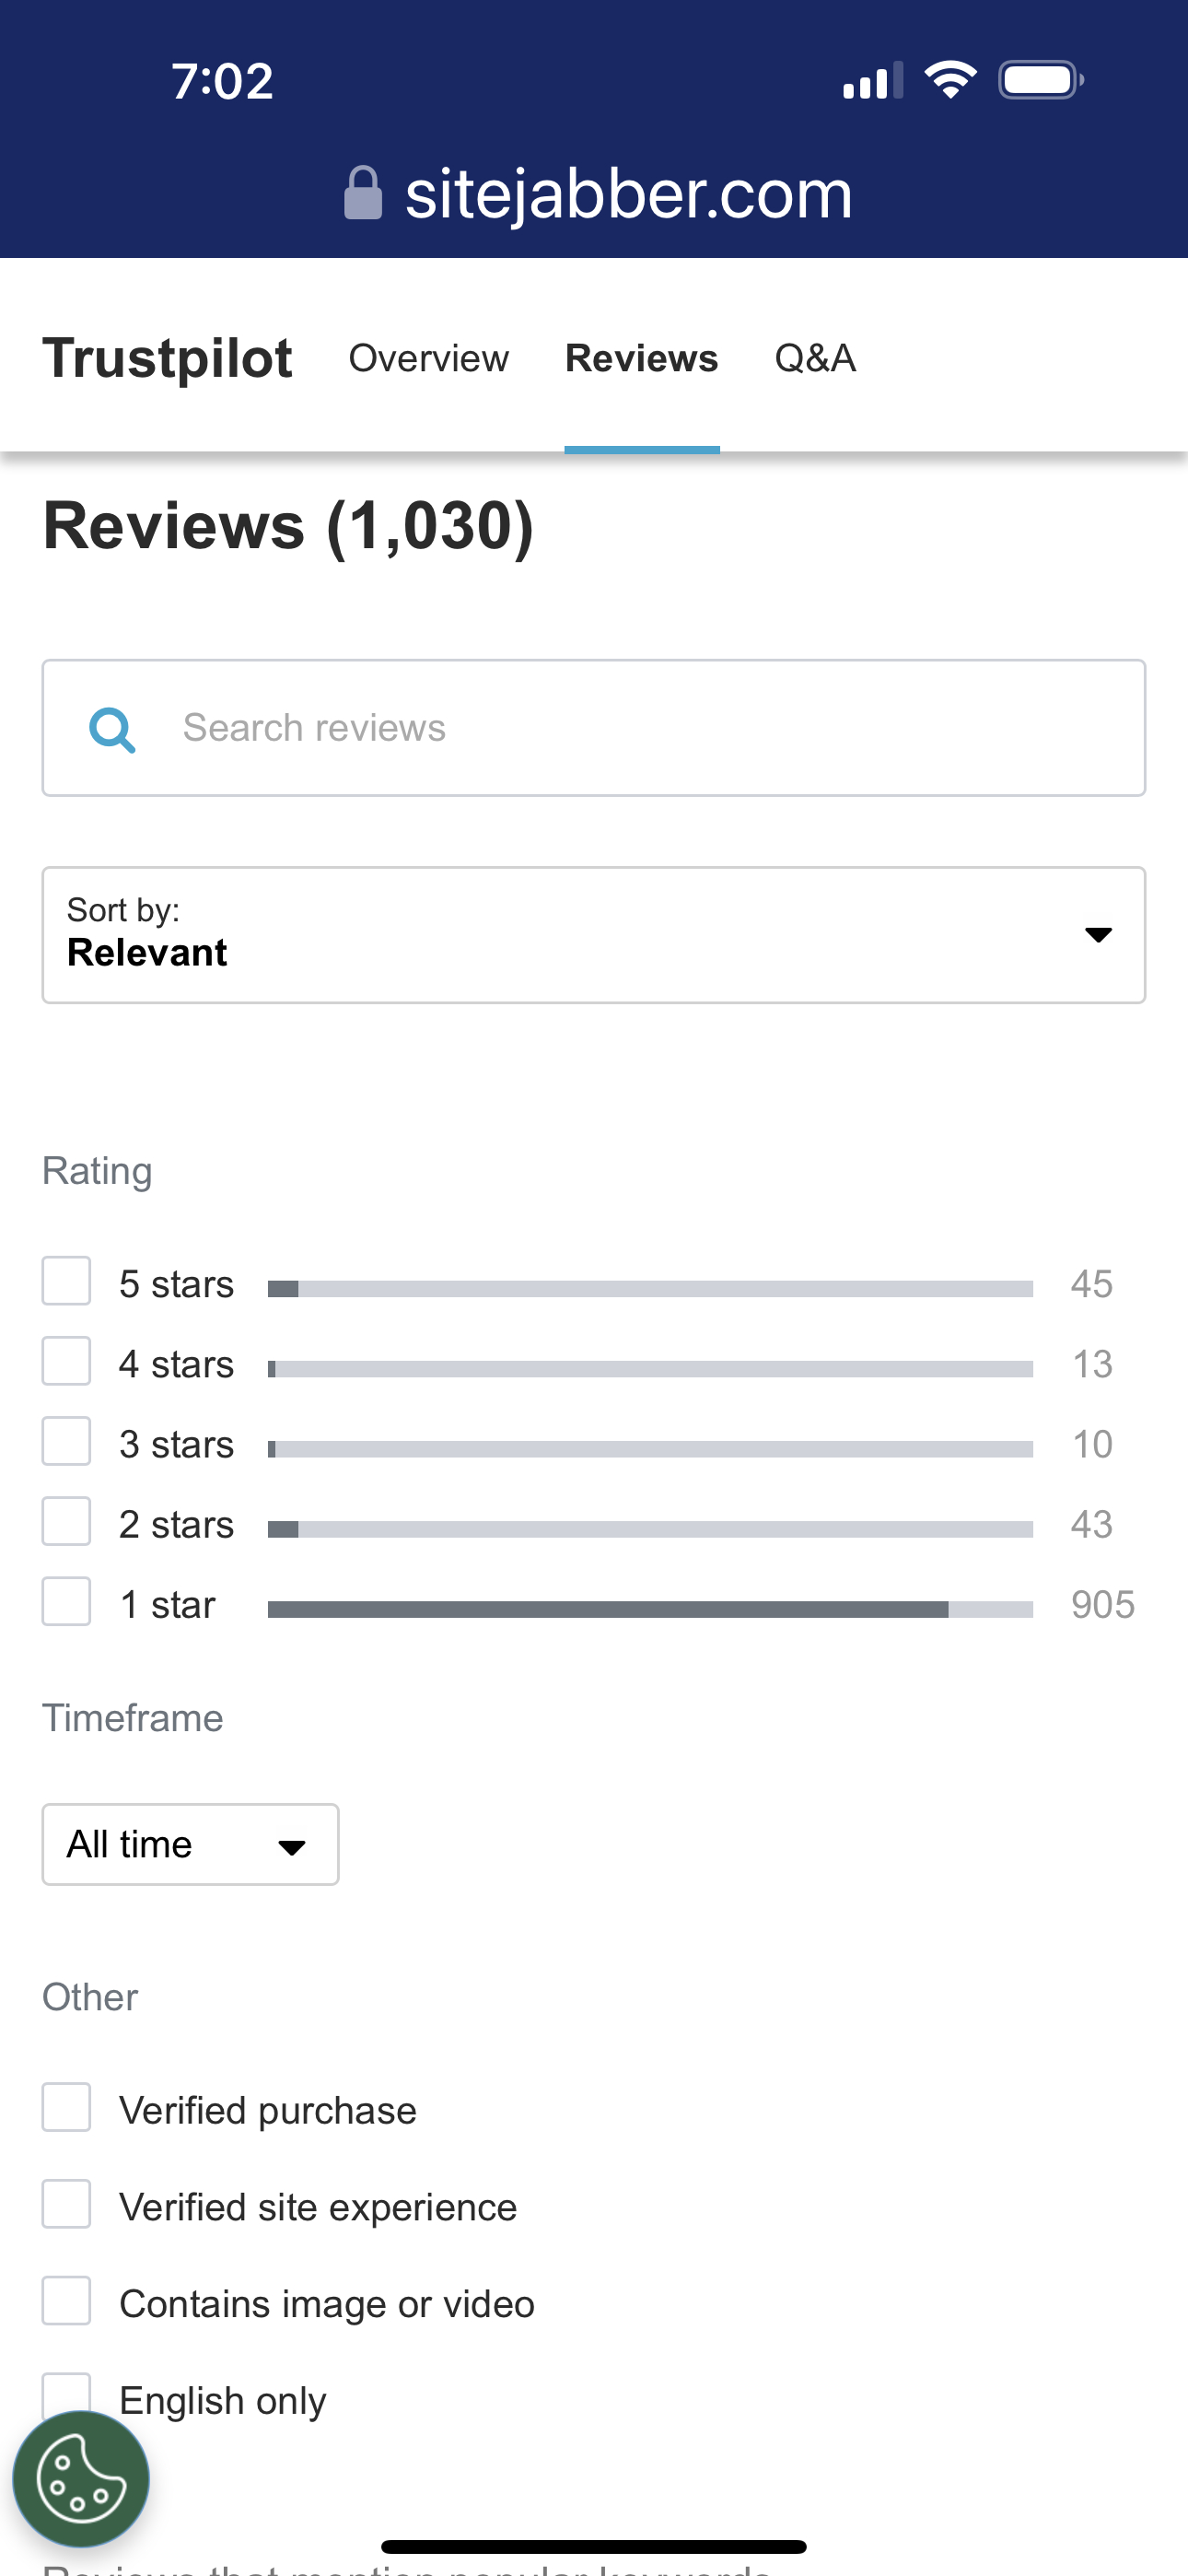Check the 1 star filter box
Screen dimensions: 1188x2576
point(66,1601)
